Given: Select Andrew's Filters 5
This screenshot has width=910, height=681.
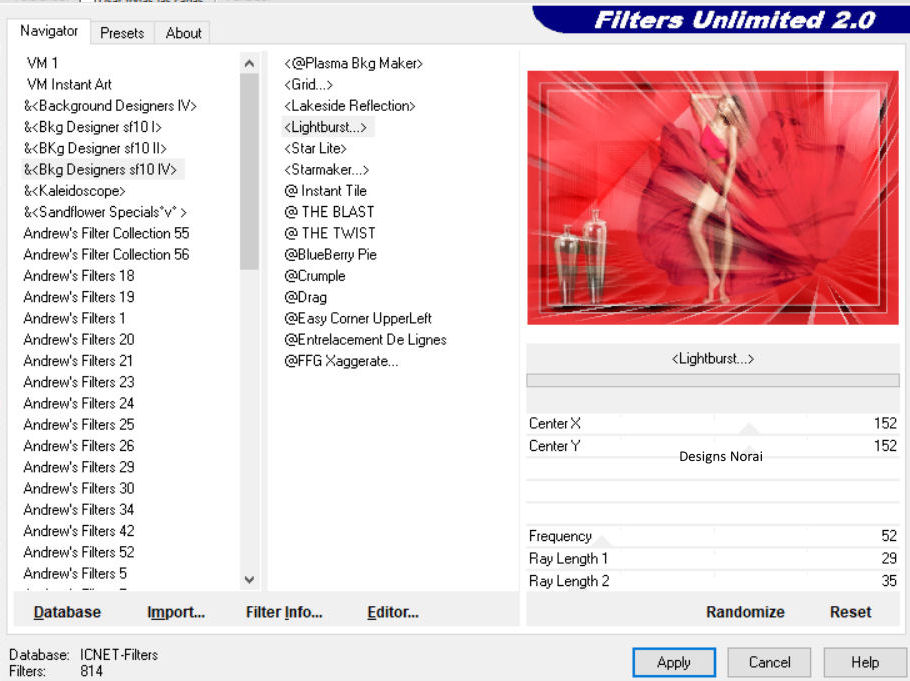Looking at the screenshot, I should pos(75,574).
